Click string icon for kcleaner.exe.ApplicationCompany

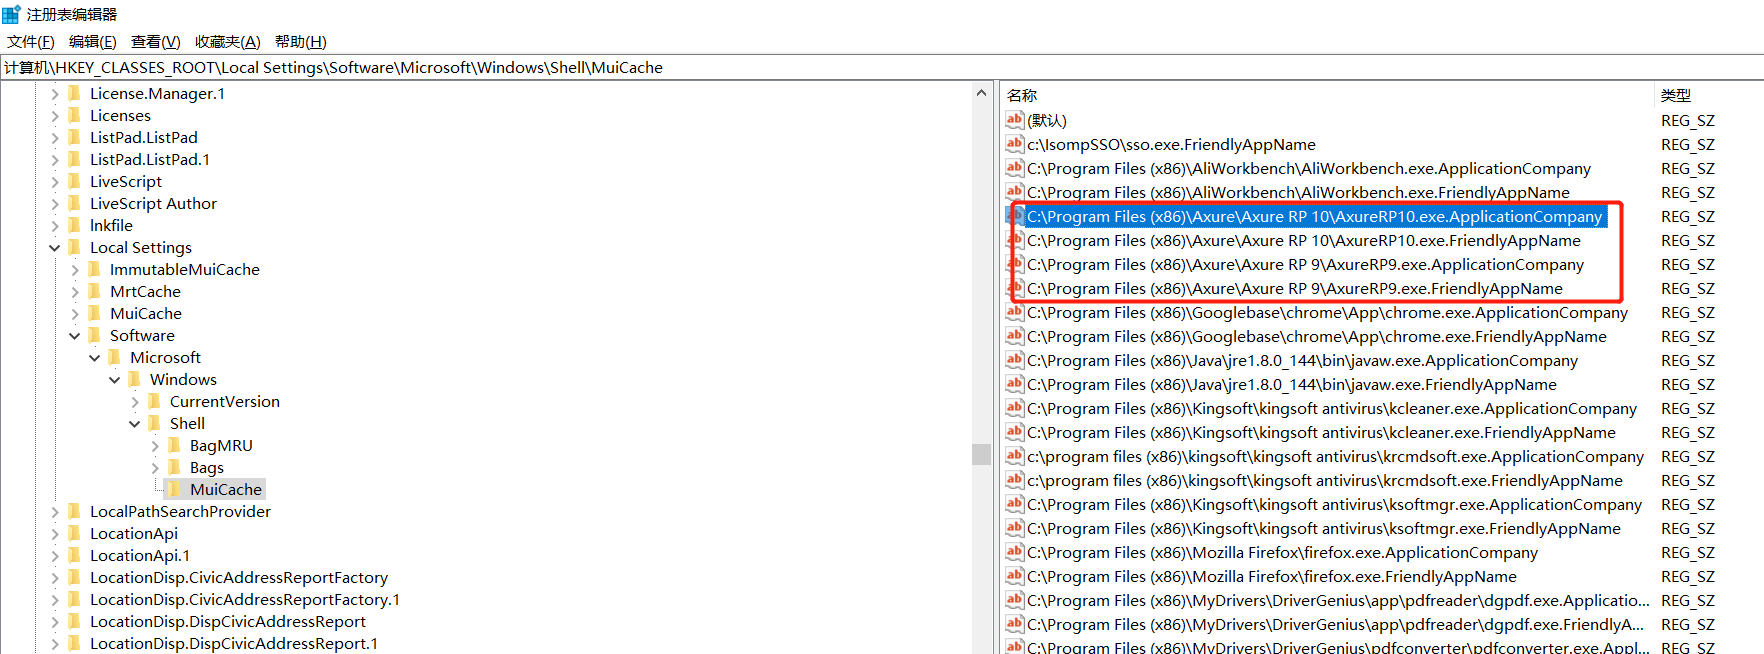point(1015,408)
